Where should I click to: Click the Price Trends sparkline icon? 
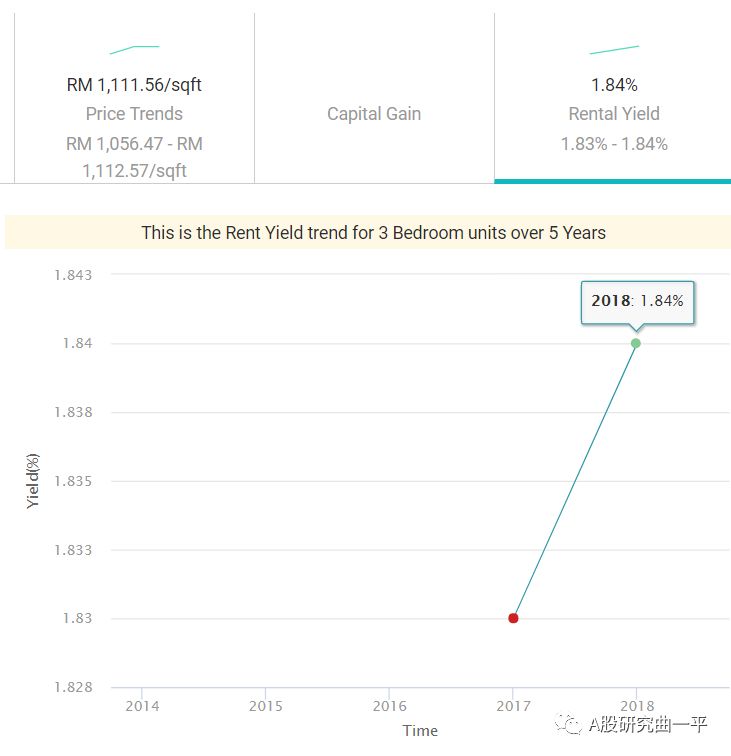coord(134,48)
